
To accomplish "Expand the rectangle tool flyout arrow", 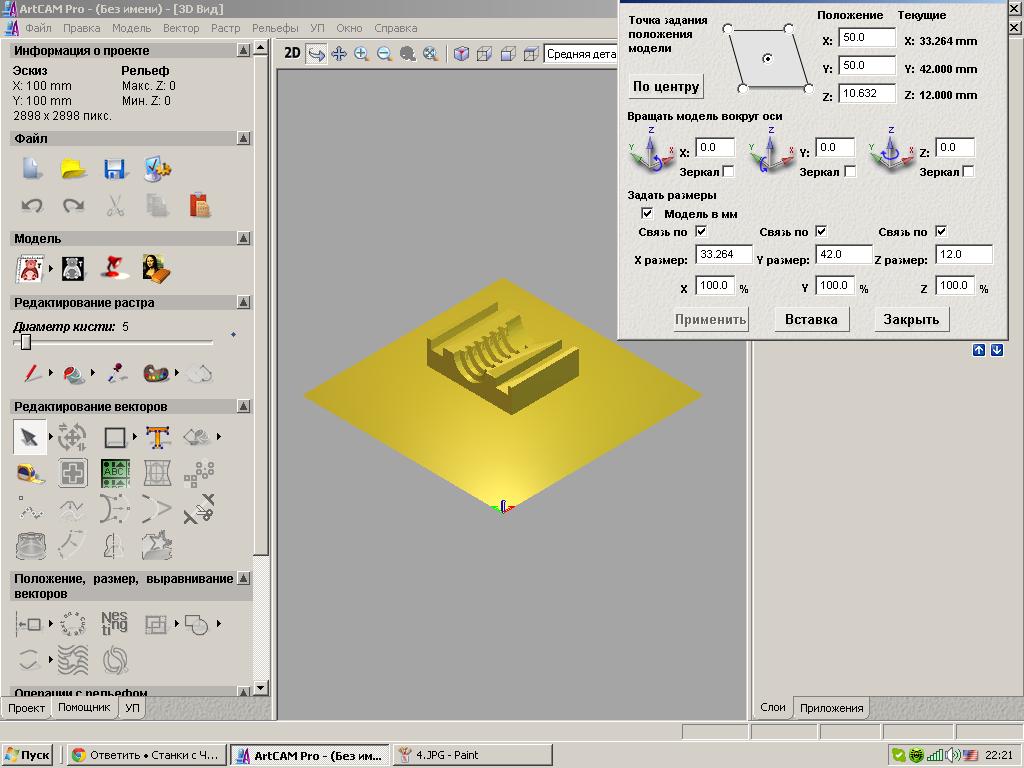I will pos(135,437).
